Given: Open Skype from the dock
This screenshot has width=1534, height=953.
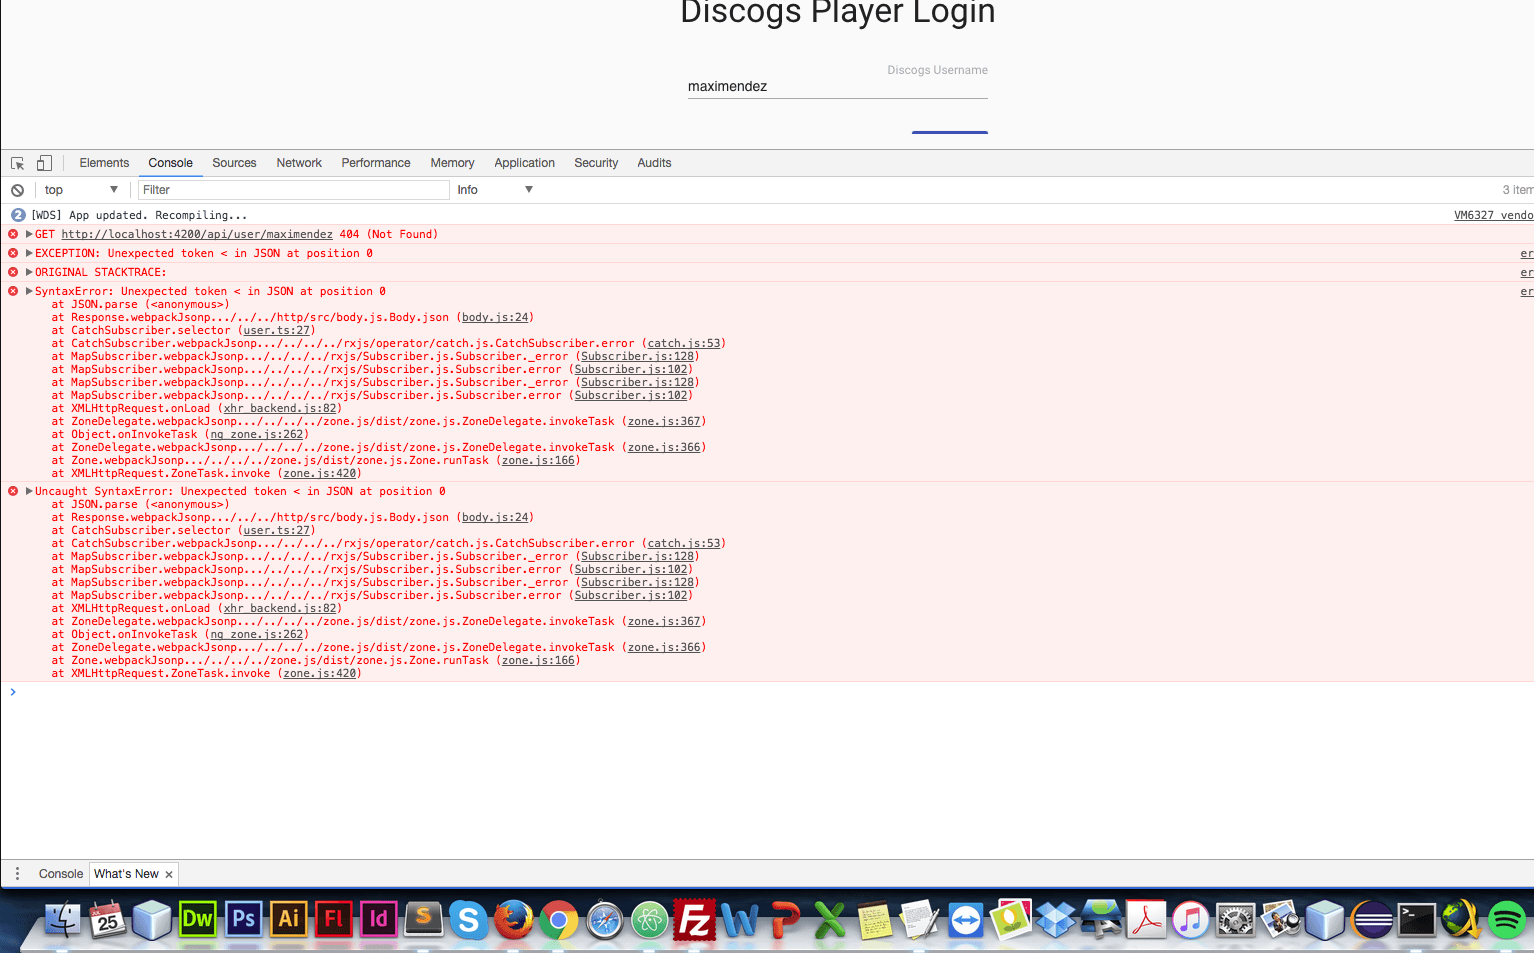Looking at the screenshot, I should pos(468,920).
